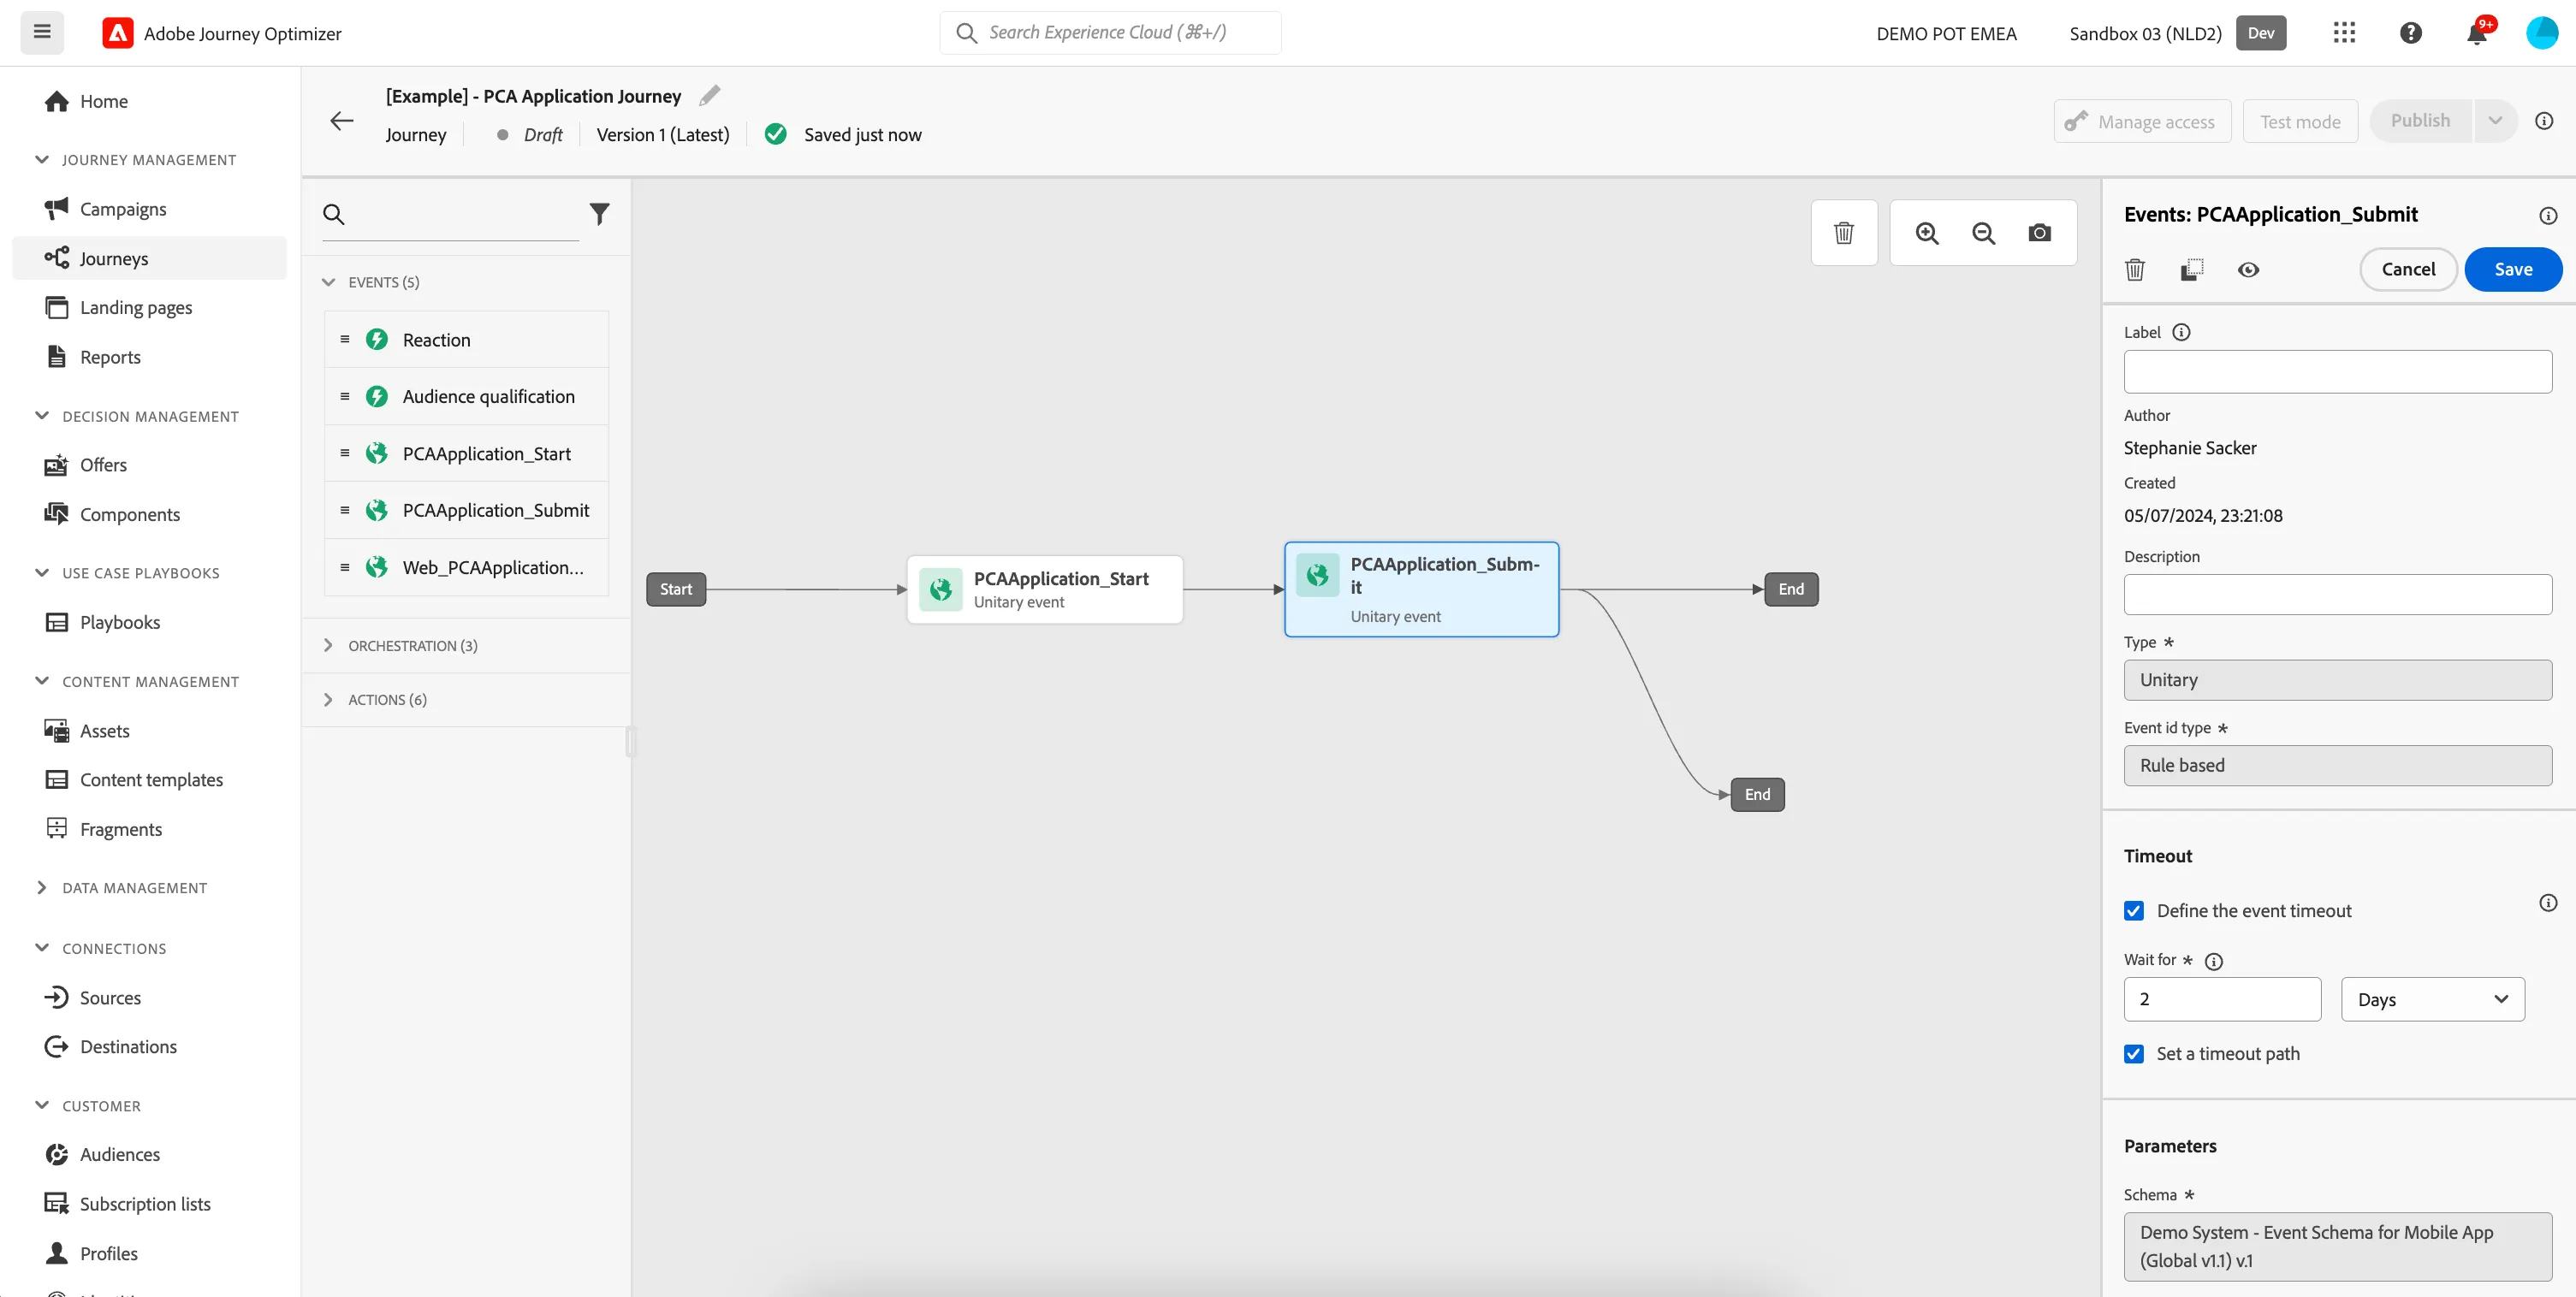The image size is (2576, 1297).
Task: Delete the event from properties panel
Action: (x=2135, y=270)
